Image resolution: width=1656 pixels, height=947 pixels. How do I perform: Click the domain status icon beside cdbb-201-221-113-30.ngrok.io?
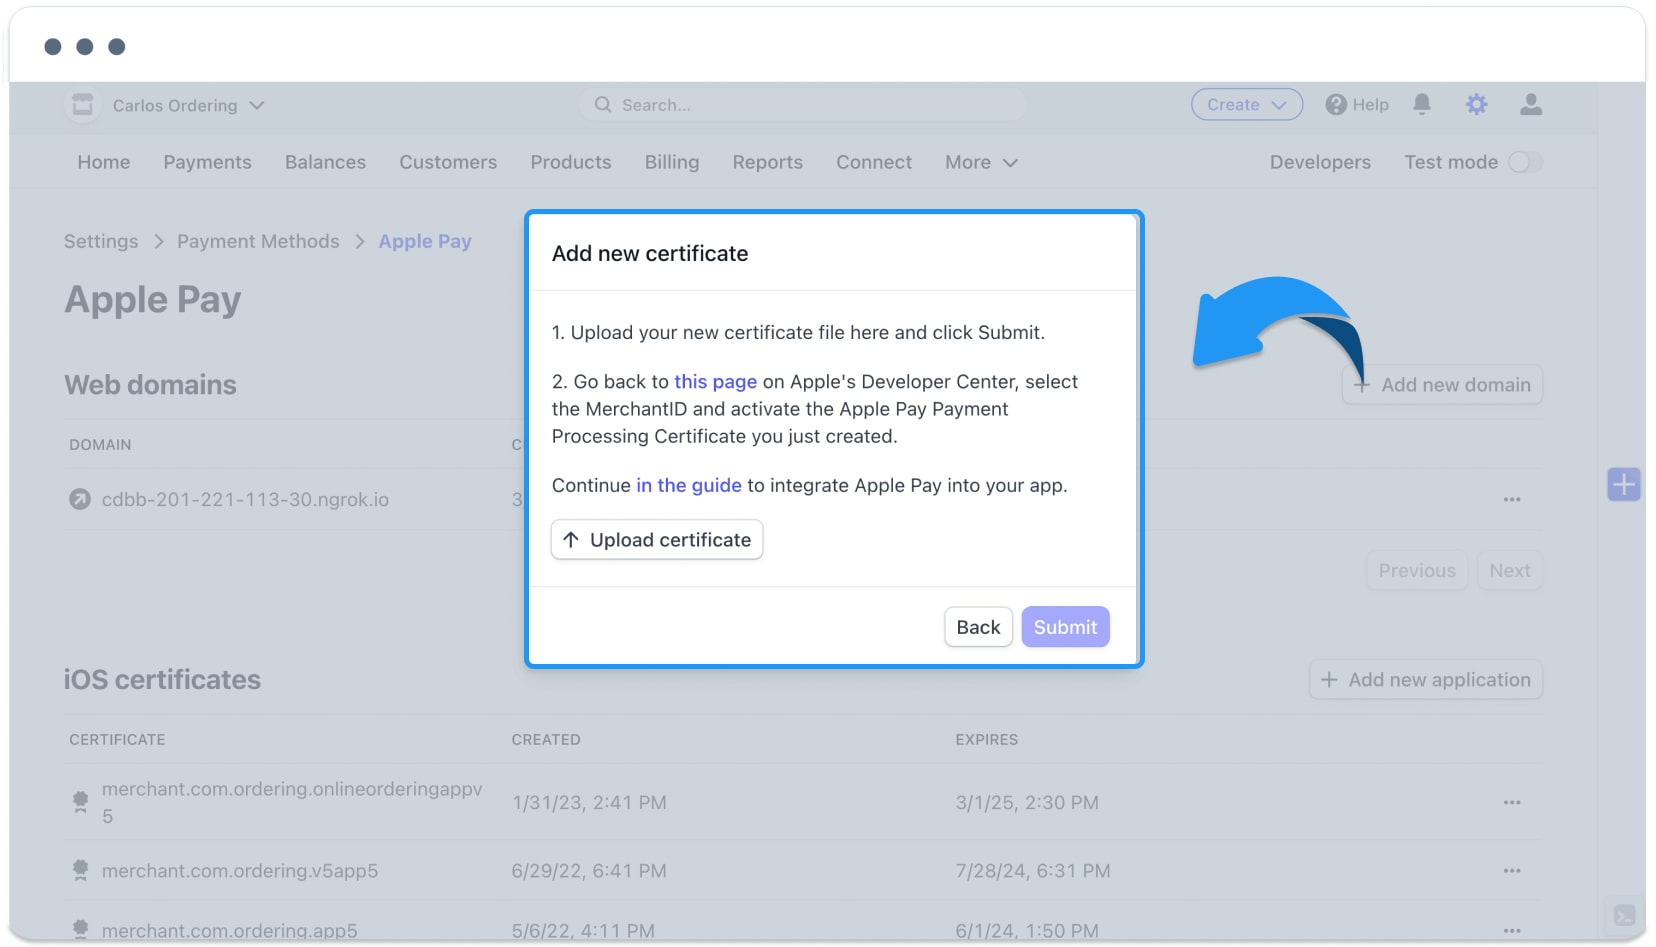point(80,499)
